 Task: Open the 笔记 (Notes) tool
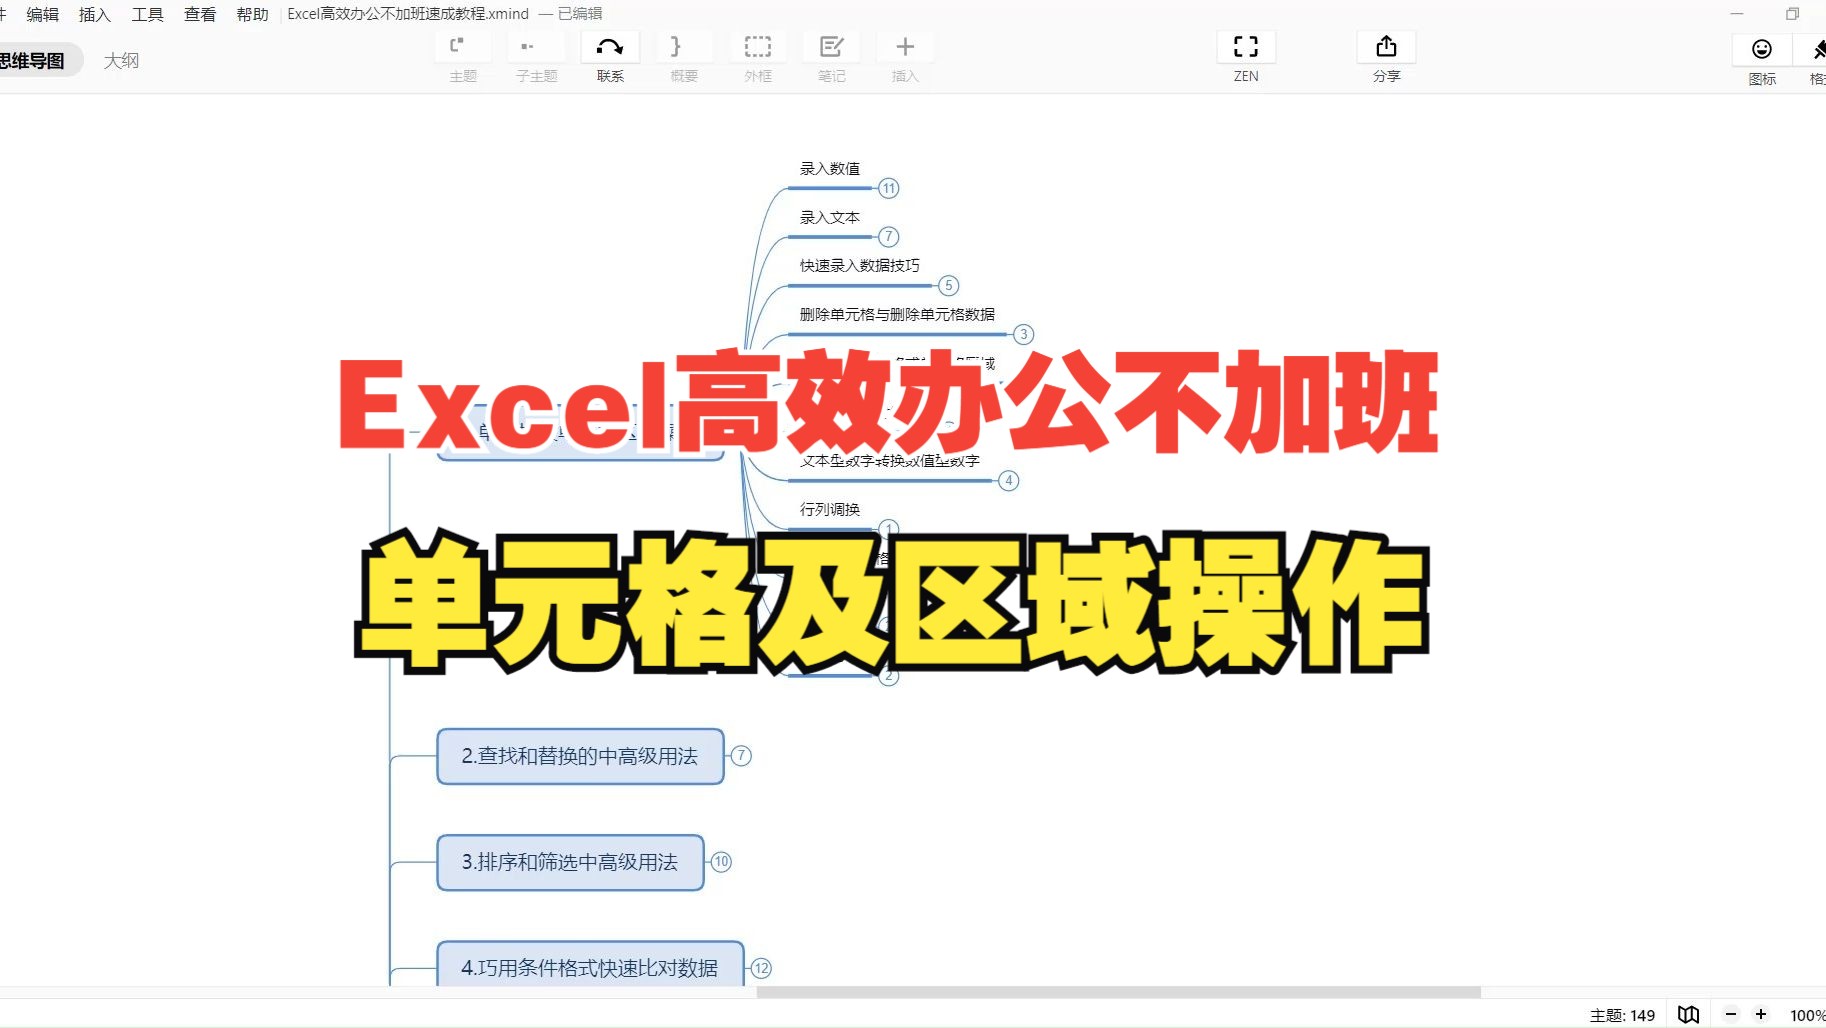(832, 47)
